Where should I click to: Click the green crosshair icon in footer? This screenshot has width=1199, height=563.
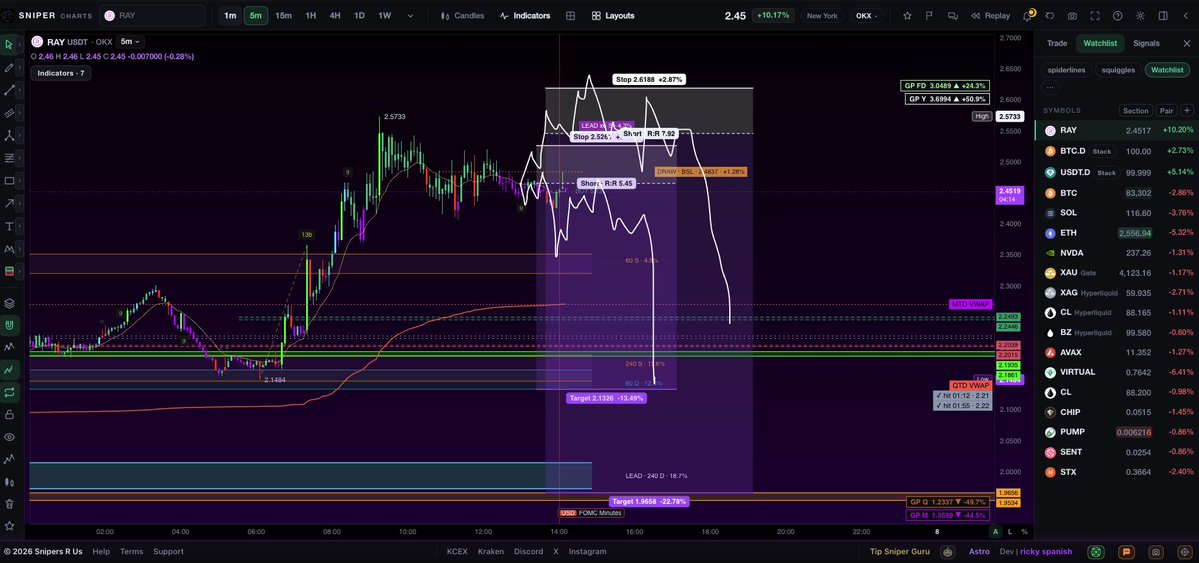1096,551
